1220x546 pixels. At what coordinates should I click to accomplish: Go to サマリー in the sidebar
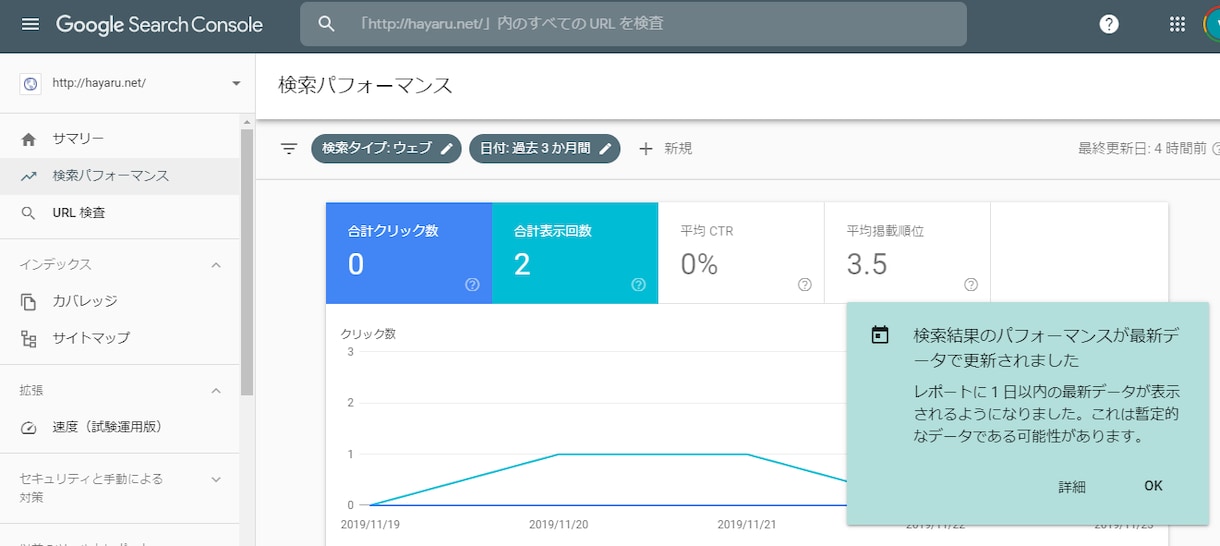pos(120,139)
